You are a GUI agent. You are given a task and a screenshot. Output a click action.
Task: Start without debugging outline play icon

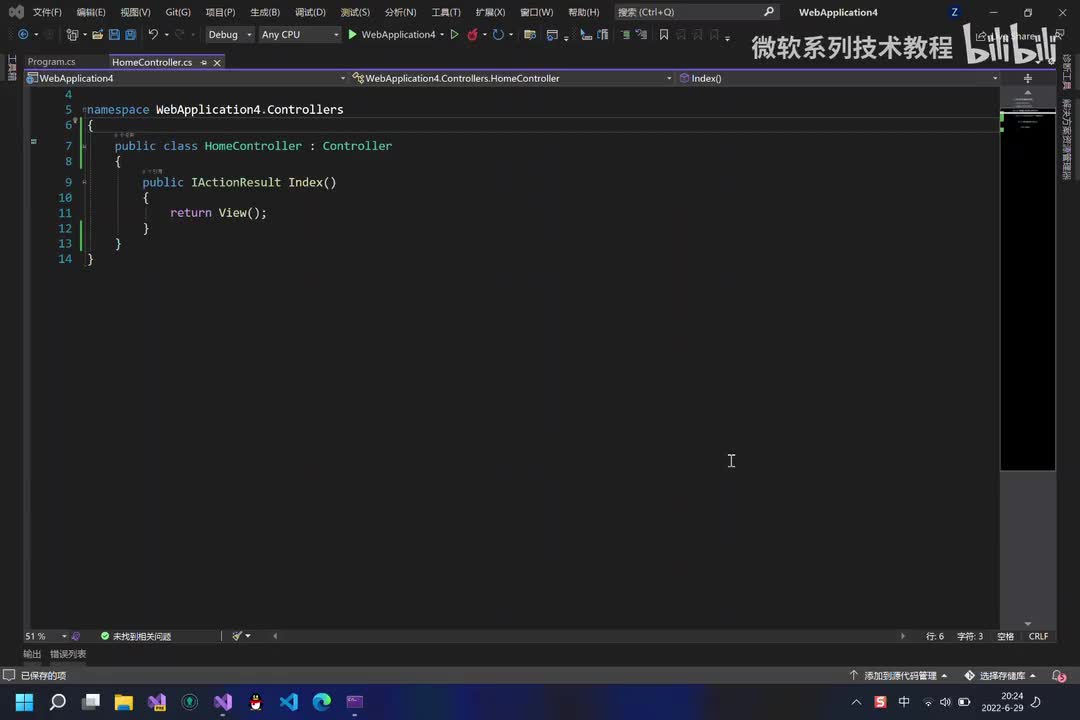pyautogui.click(x=455, y=34)
